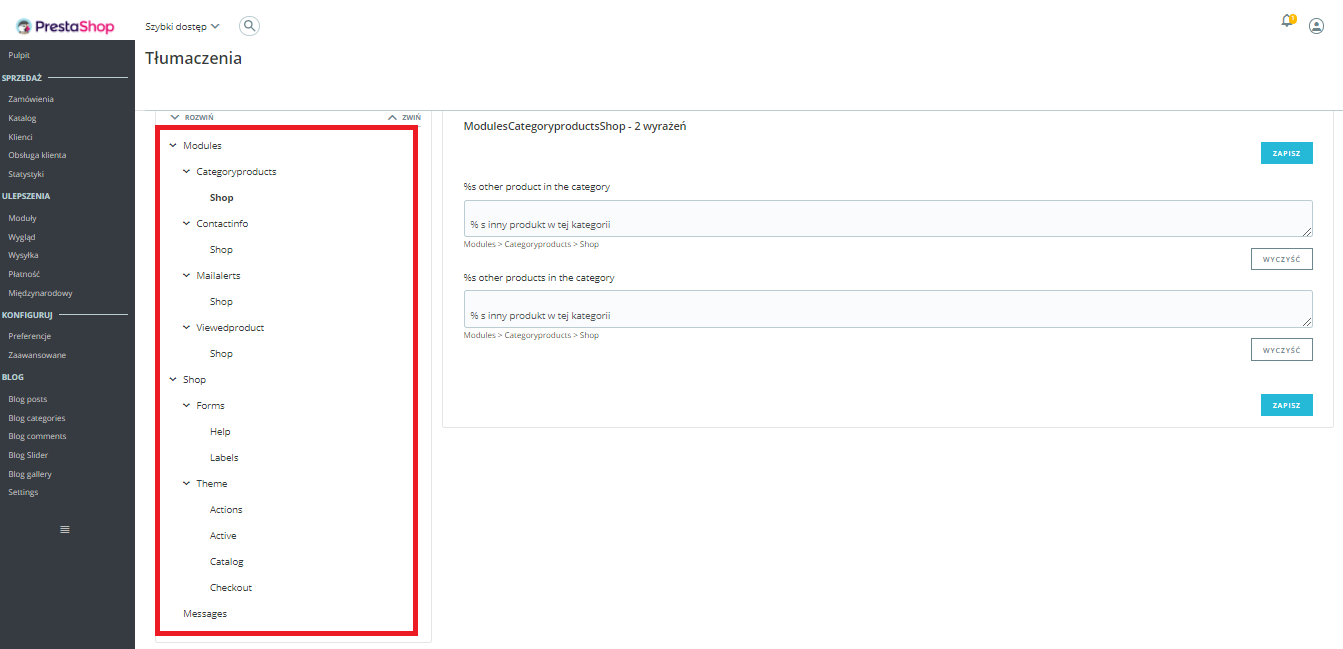
Task: Select Labels under Forms
Action: (224, 458)
